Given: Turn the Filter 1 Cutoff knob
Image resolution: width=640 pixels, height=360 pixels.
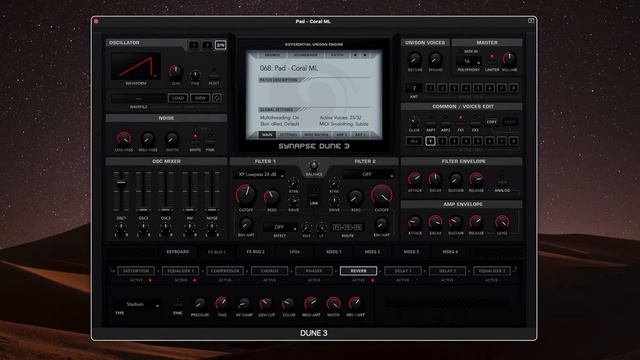Looking at the screenshot, I should click(246, 195).
